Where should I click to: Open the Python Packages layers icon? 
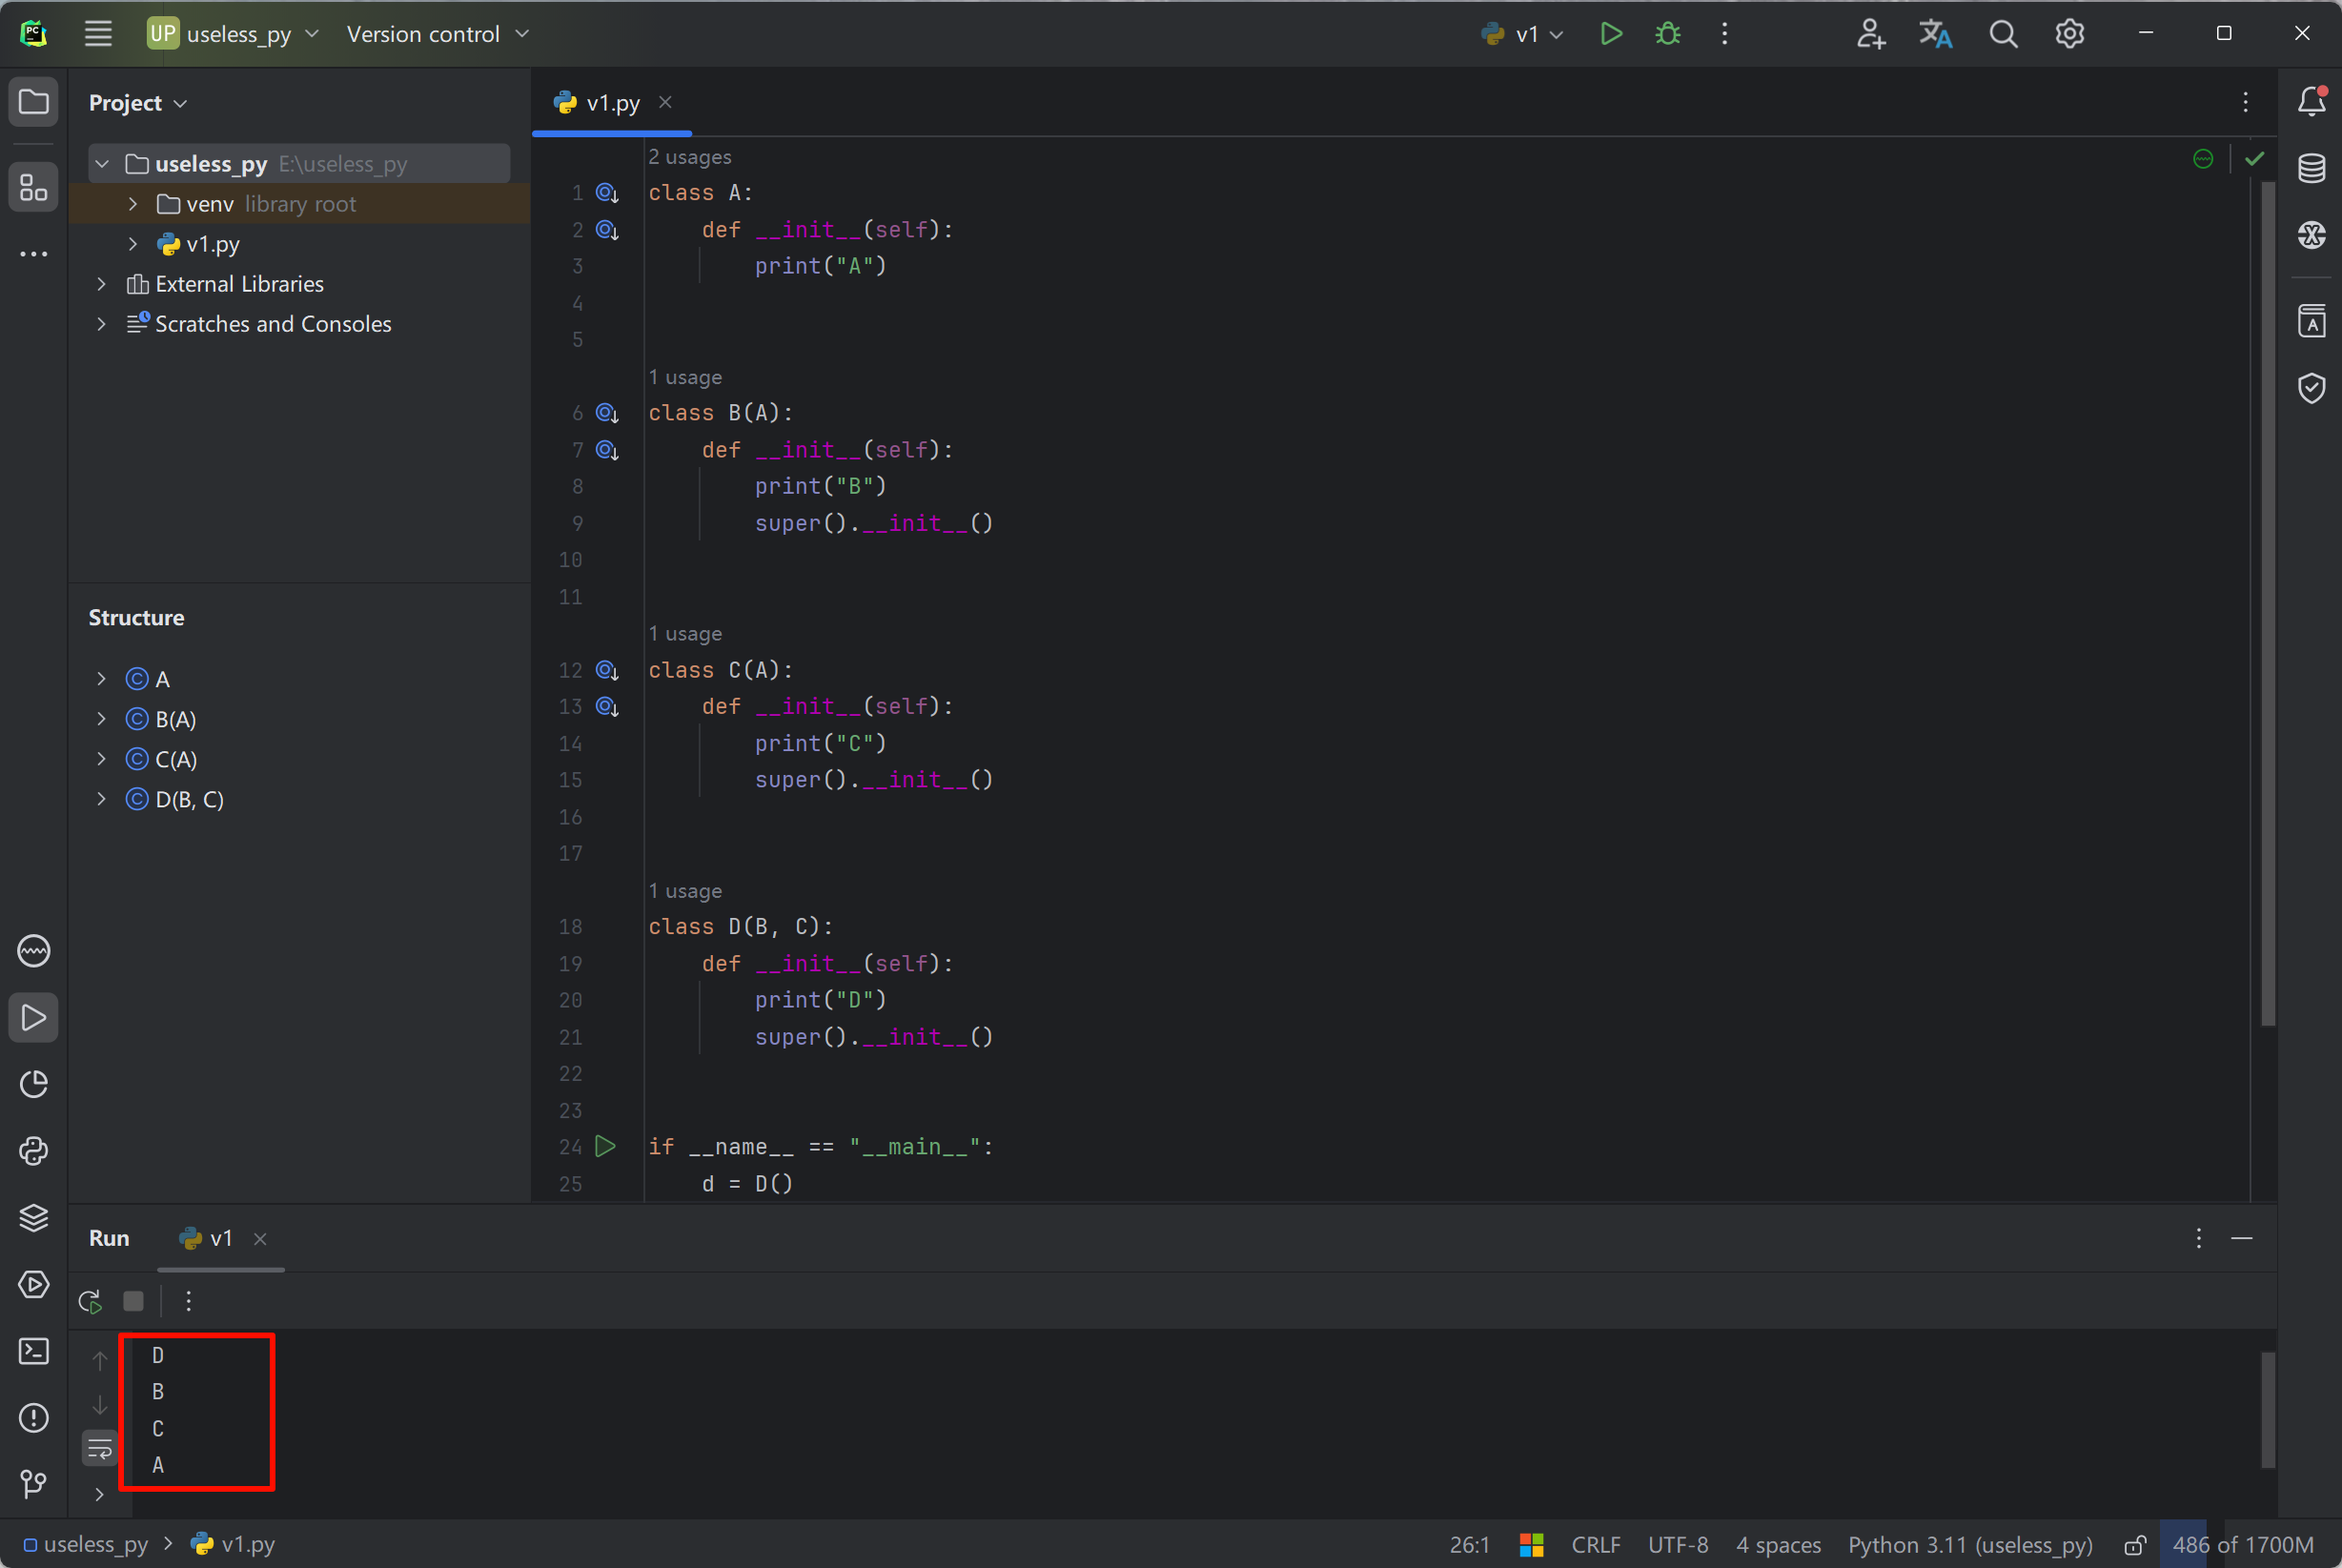click(34, 1217)
